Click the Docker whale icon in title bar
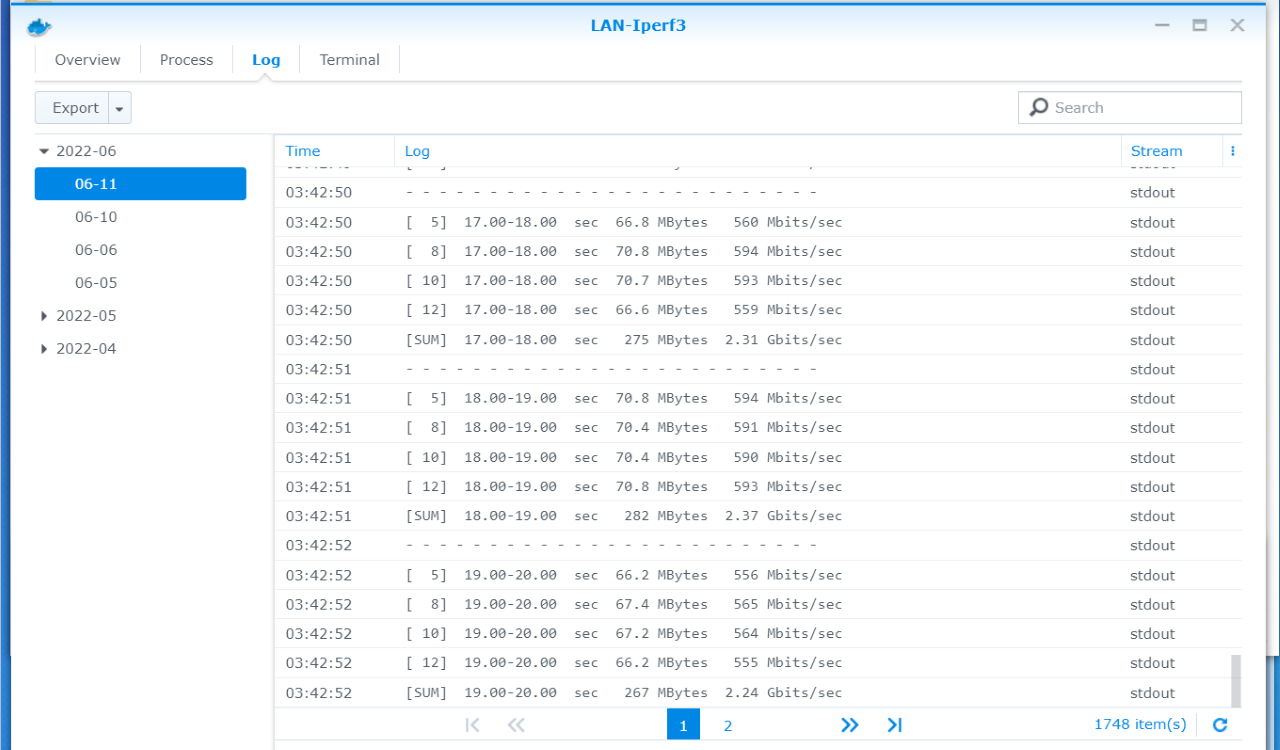This screenshot has width=1280, height=750. 40,27
